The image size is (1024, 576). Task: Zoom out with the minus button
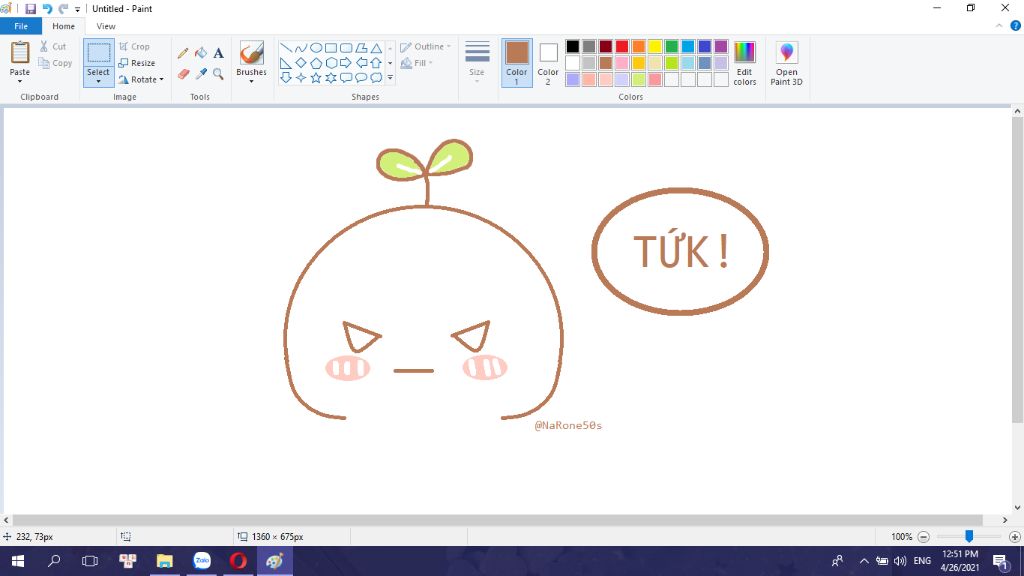[x=923, y=537]
